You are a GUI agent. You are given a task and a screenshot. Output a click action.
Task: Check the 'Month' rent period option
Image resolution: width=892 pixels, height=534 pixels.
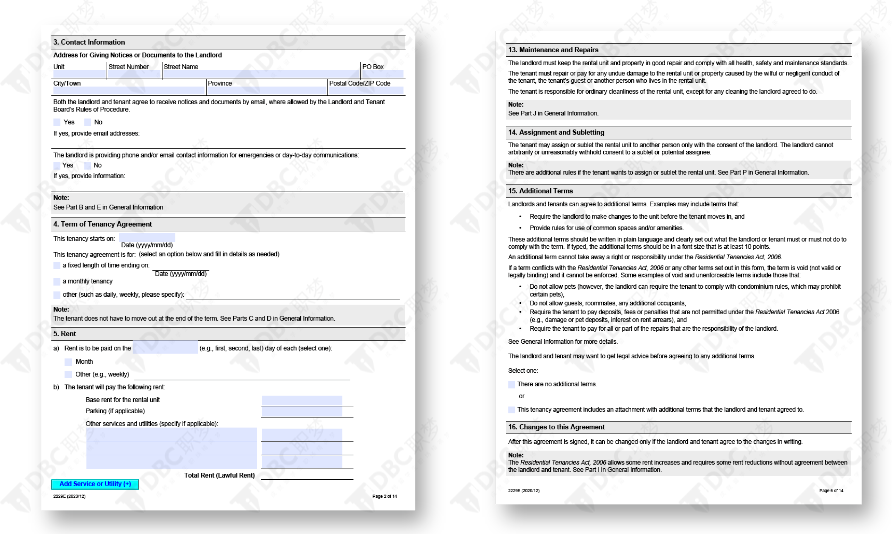tap(68, 362)
